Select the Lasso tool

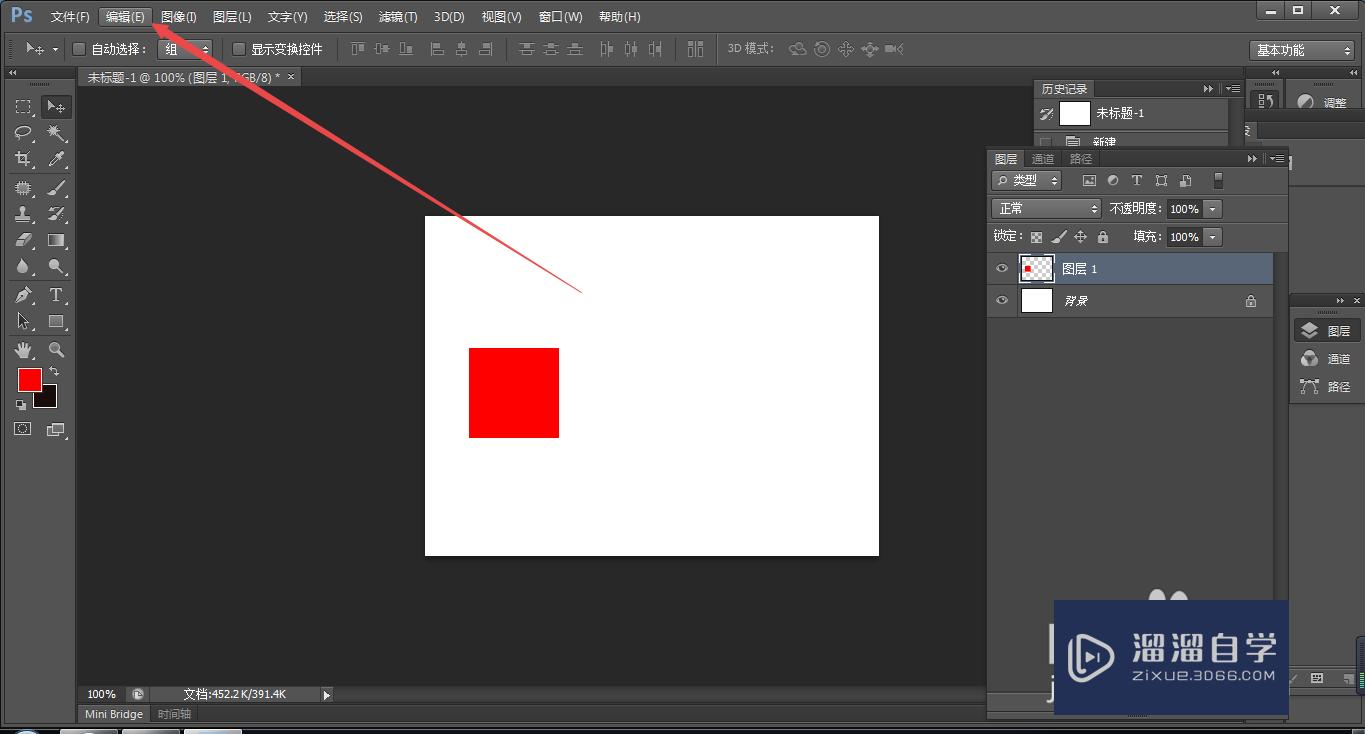[24, 133]
